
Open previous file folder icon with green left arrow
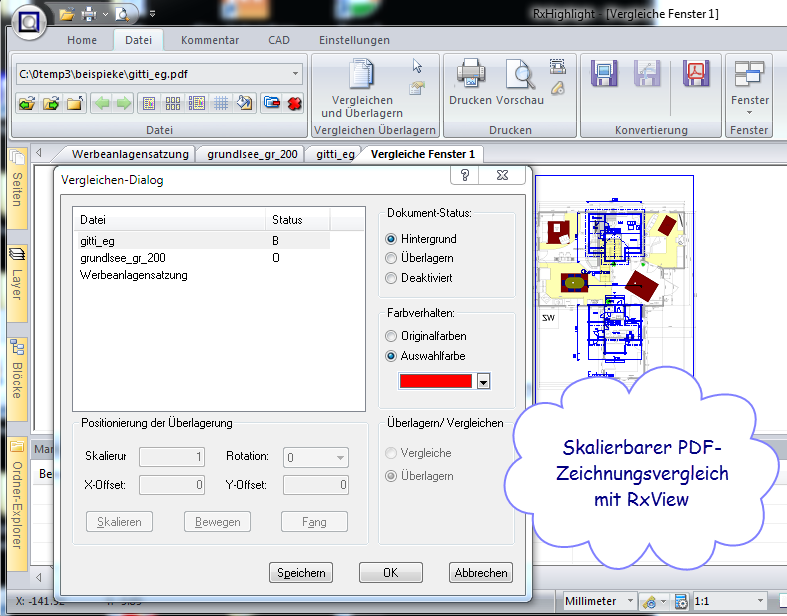(x=27, y=103)
